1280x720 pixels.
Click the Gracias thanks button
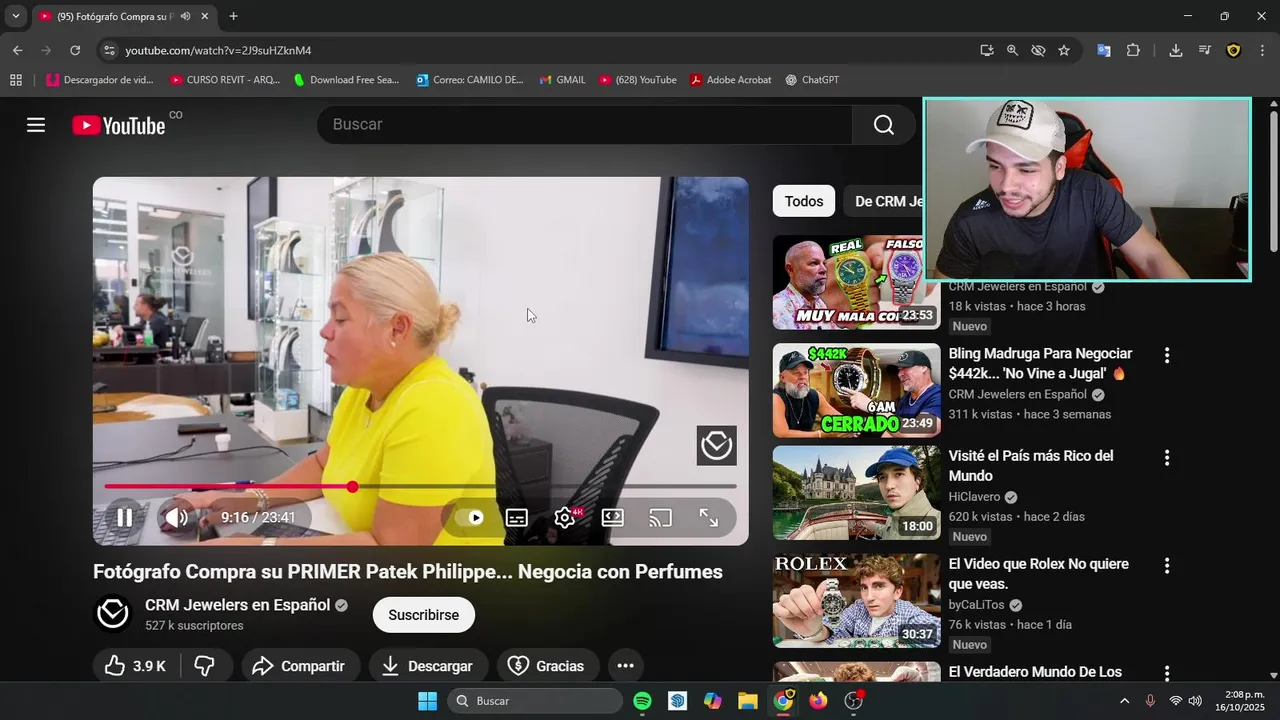[547, 666]
